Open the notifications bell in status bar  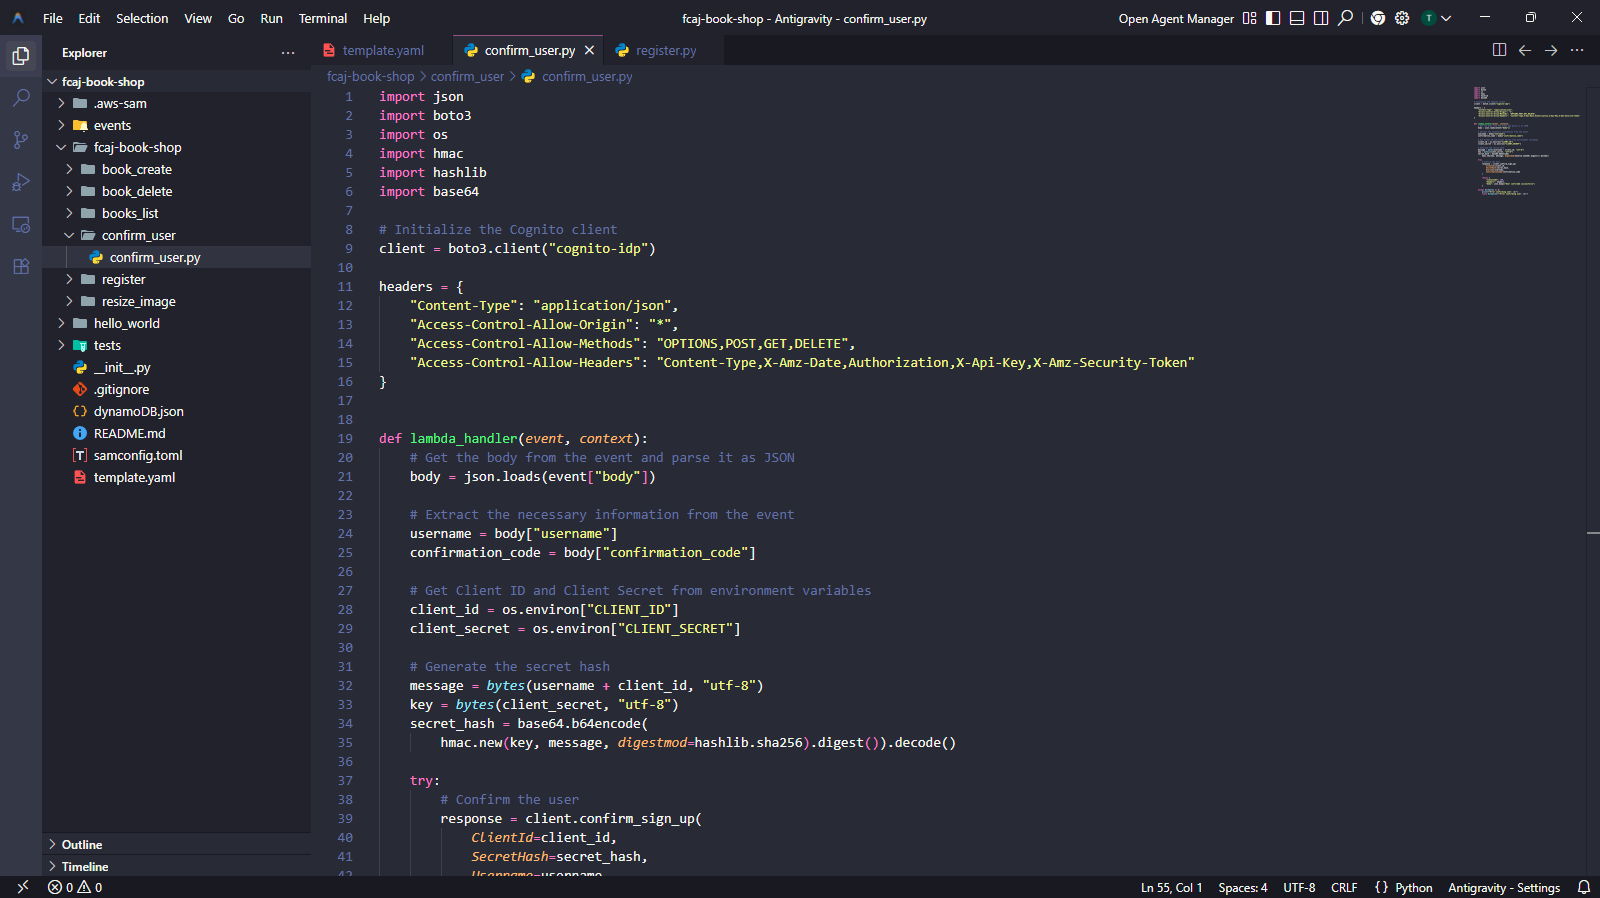1584,887
